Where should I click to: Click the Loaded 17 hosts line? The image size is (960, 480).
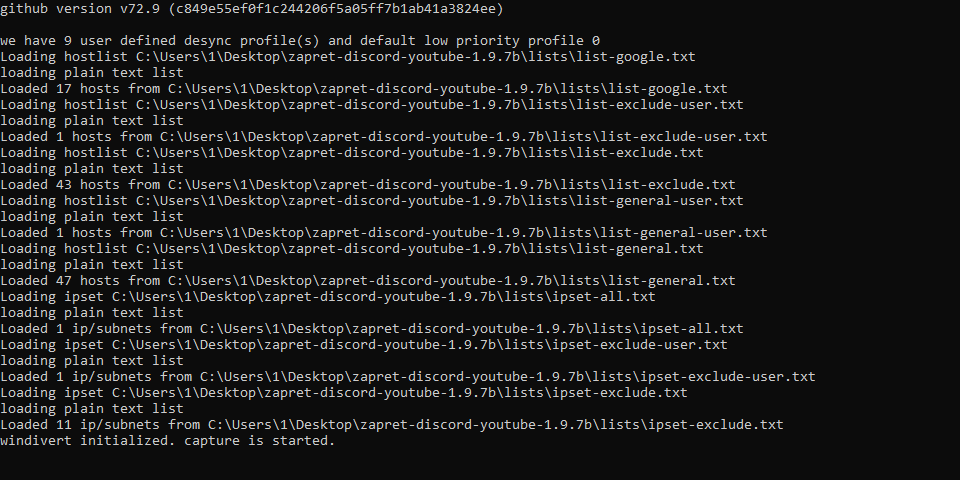(363, 89)
